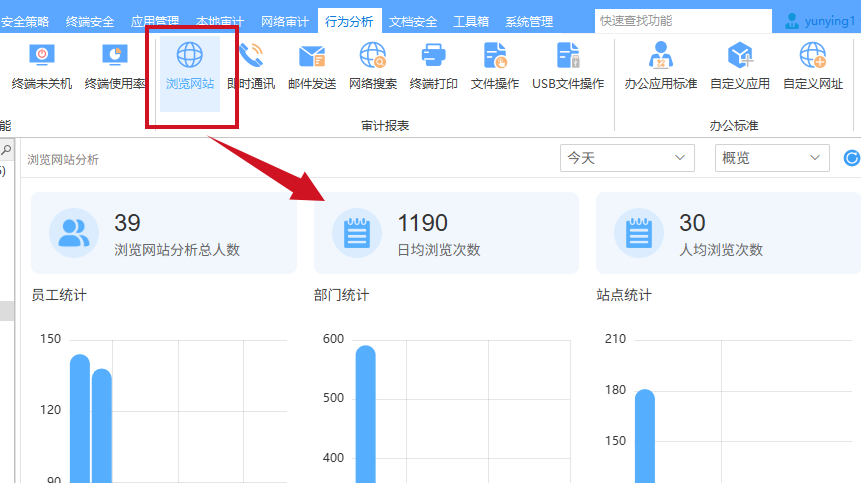The width and height of the screenshot is (861, 483).
Task: Open the 文件操作 icon
Action: click(495, 55)
